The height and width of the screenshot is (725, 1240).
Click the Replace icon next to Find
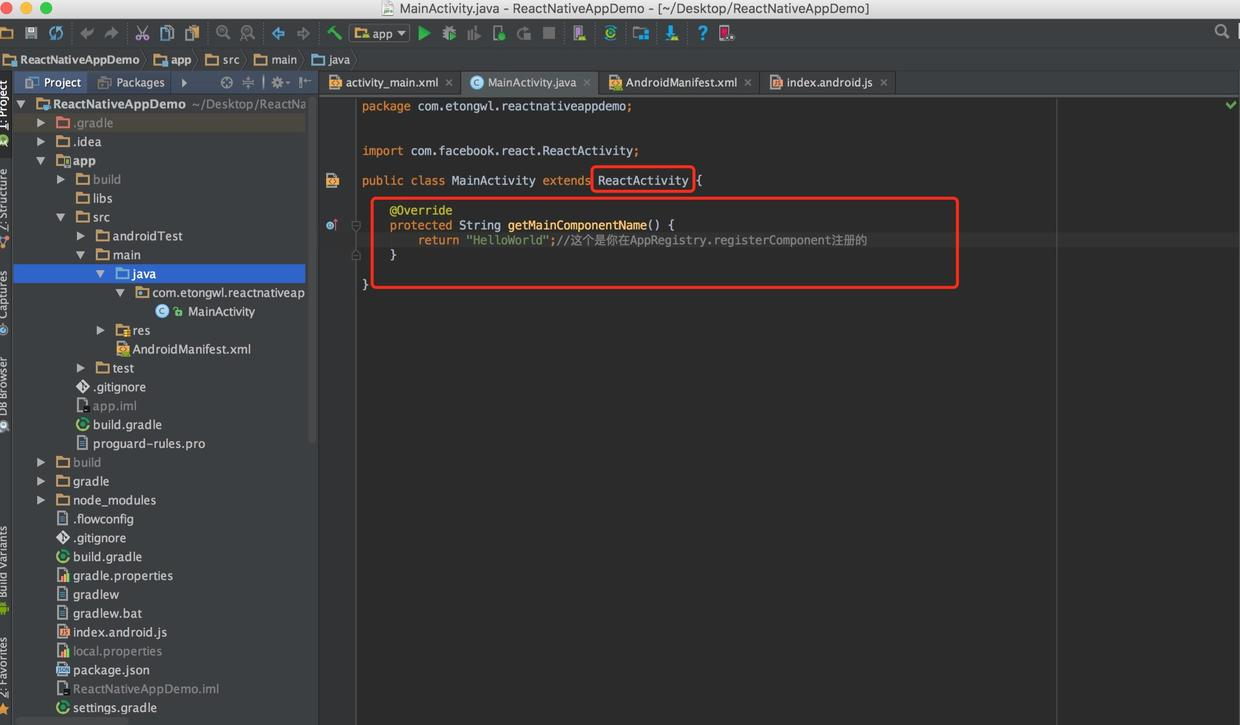[247, 33]
